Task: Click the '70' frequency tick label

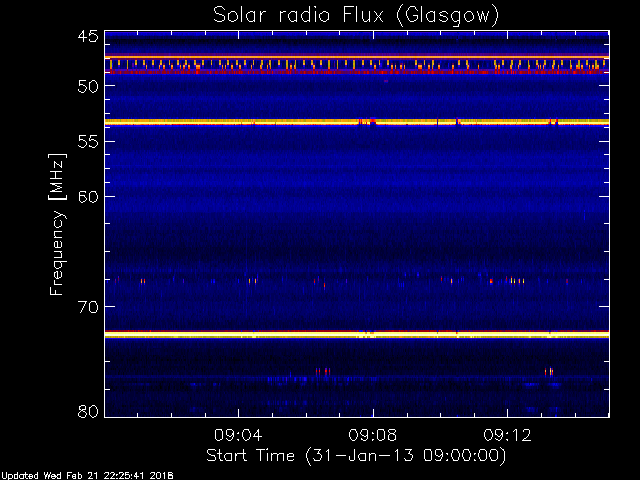Action: (x=88, y=307)
